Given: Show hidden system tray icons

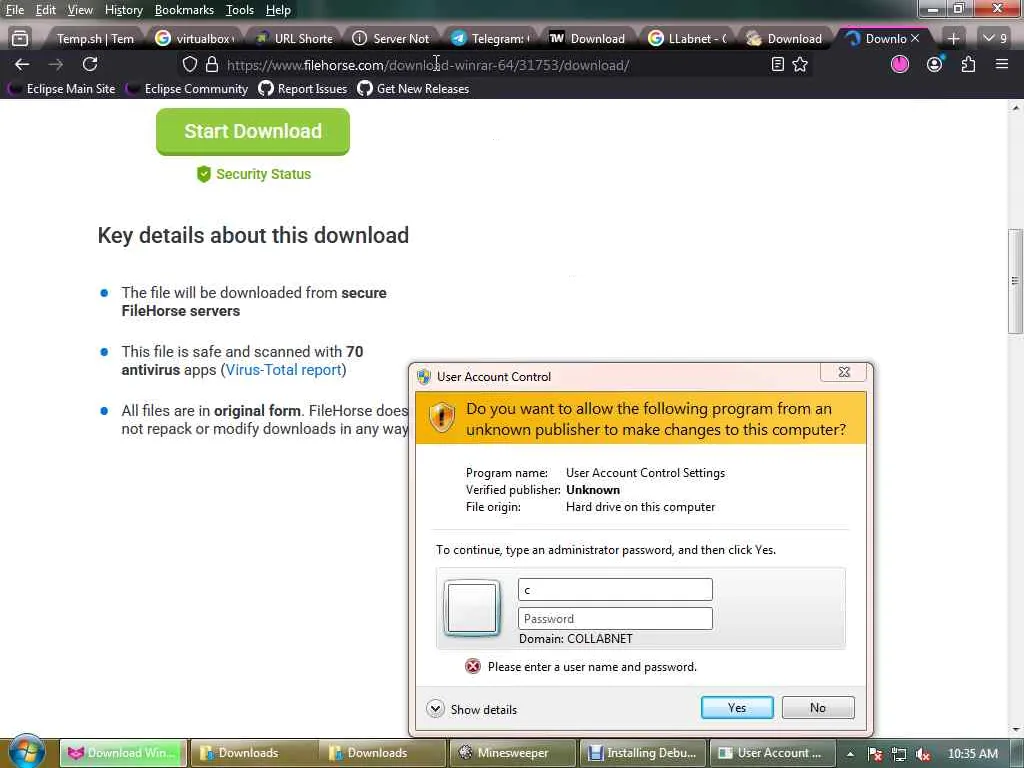Looking at the screenshot, I should [850, 754].
